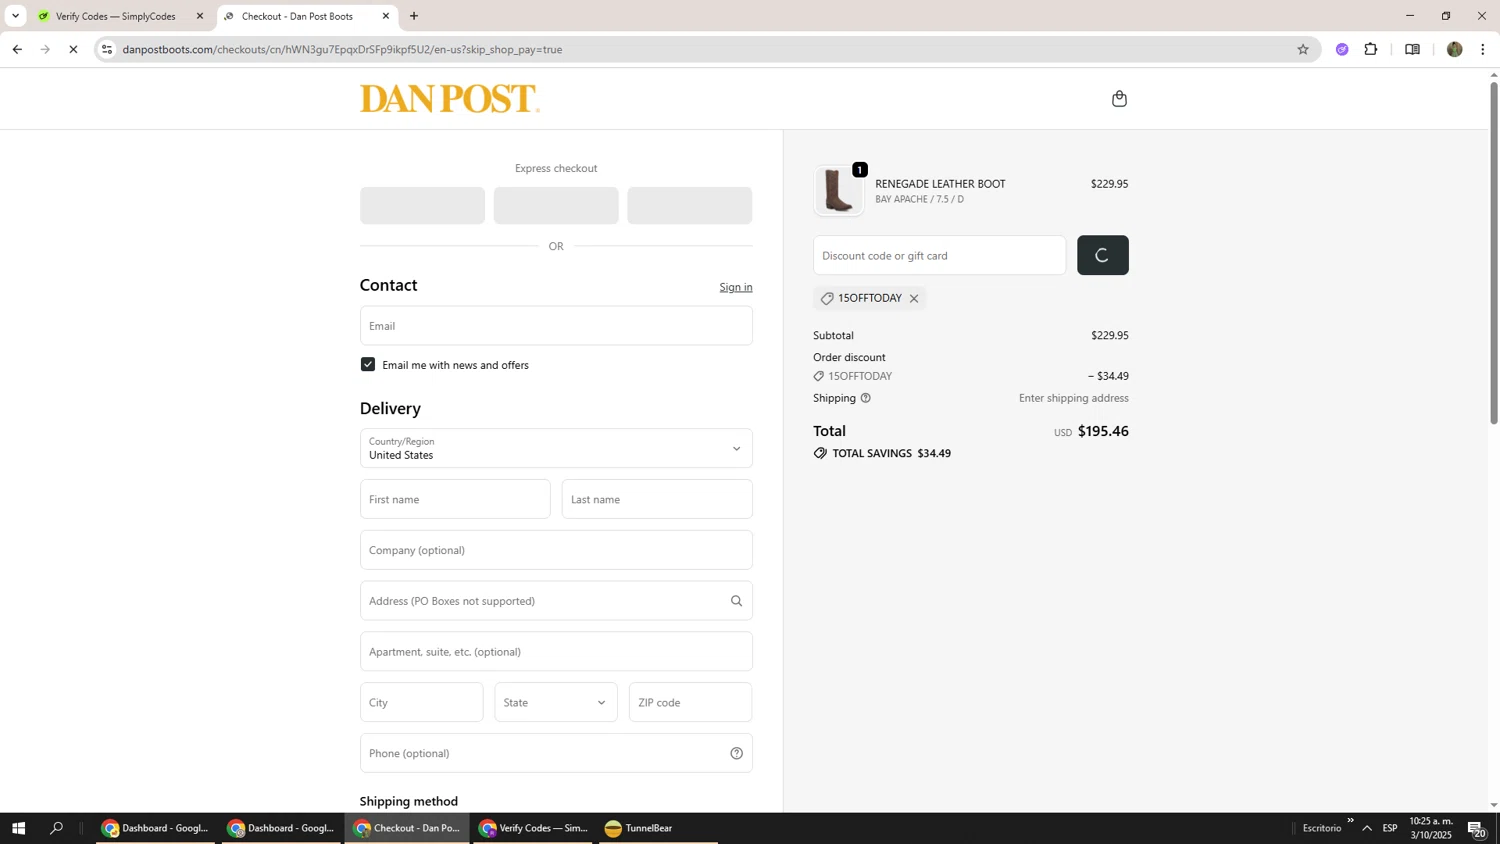Open the shopping cart bag icon

[x=1119, y=98]
